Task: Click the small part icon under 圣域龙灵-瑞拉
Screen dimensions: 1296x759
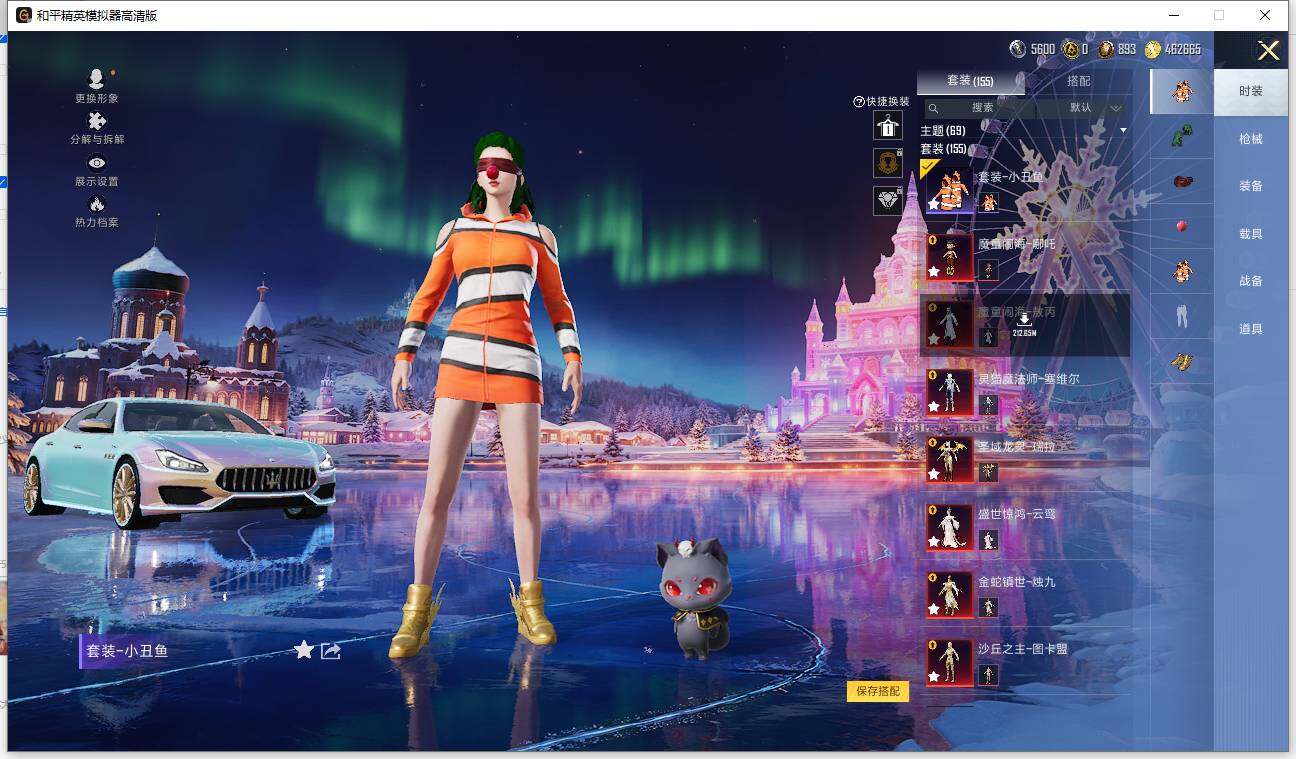Action: click(988, 473)
